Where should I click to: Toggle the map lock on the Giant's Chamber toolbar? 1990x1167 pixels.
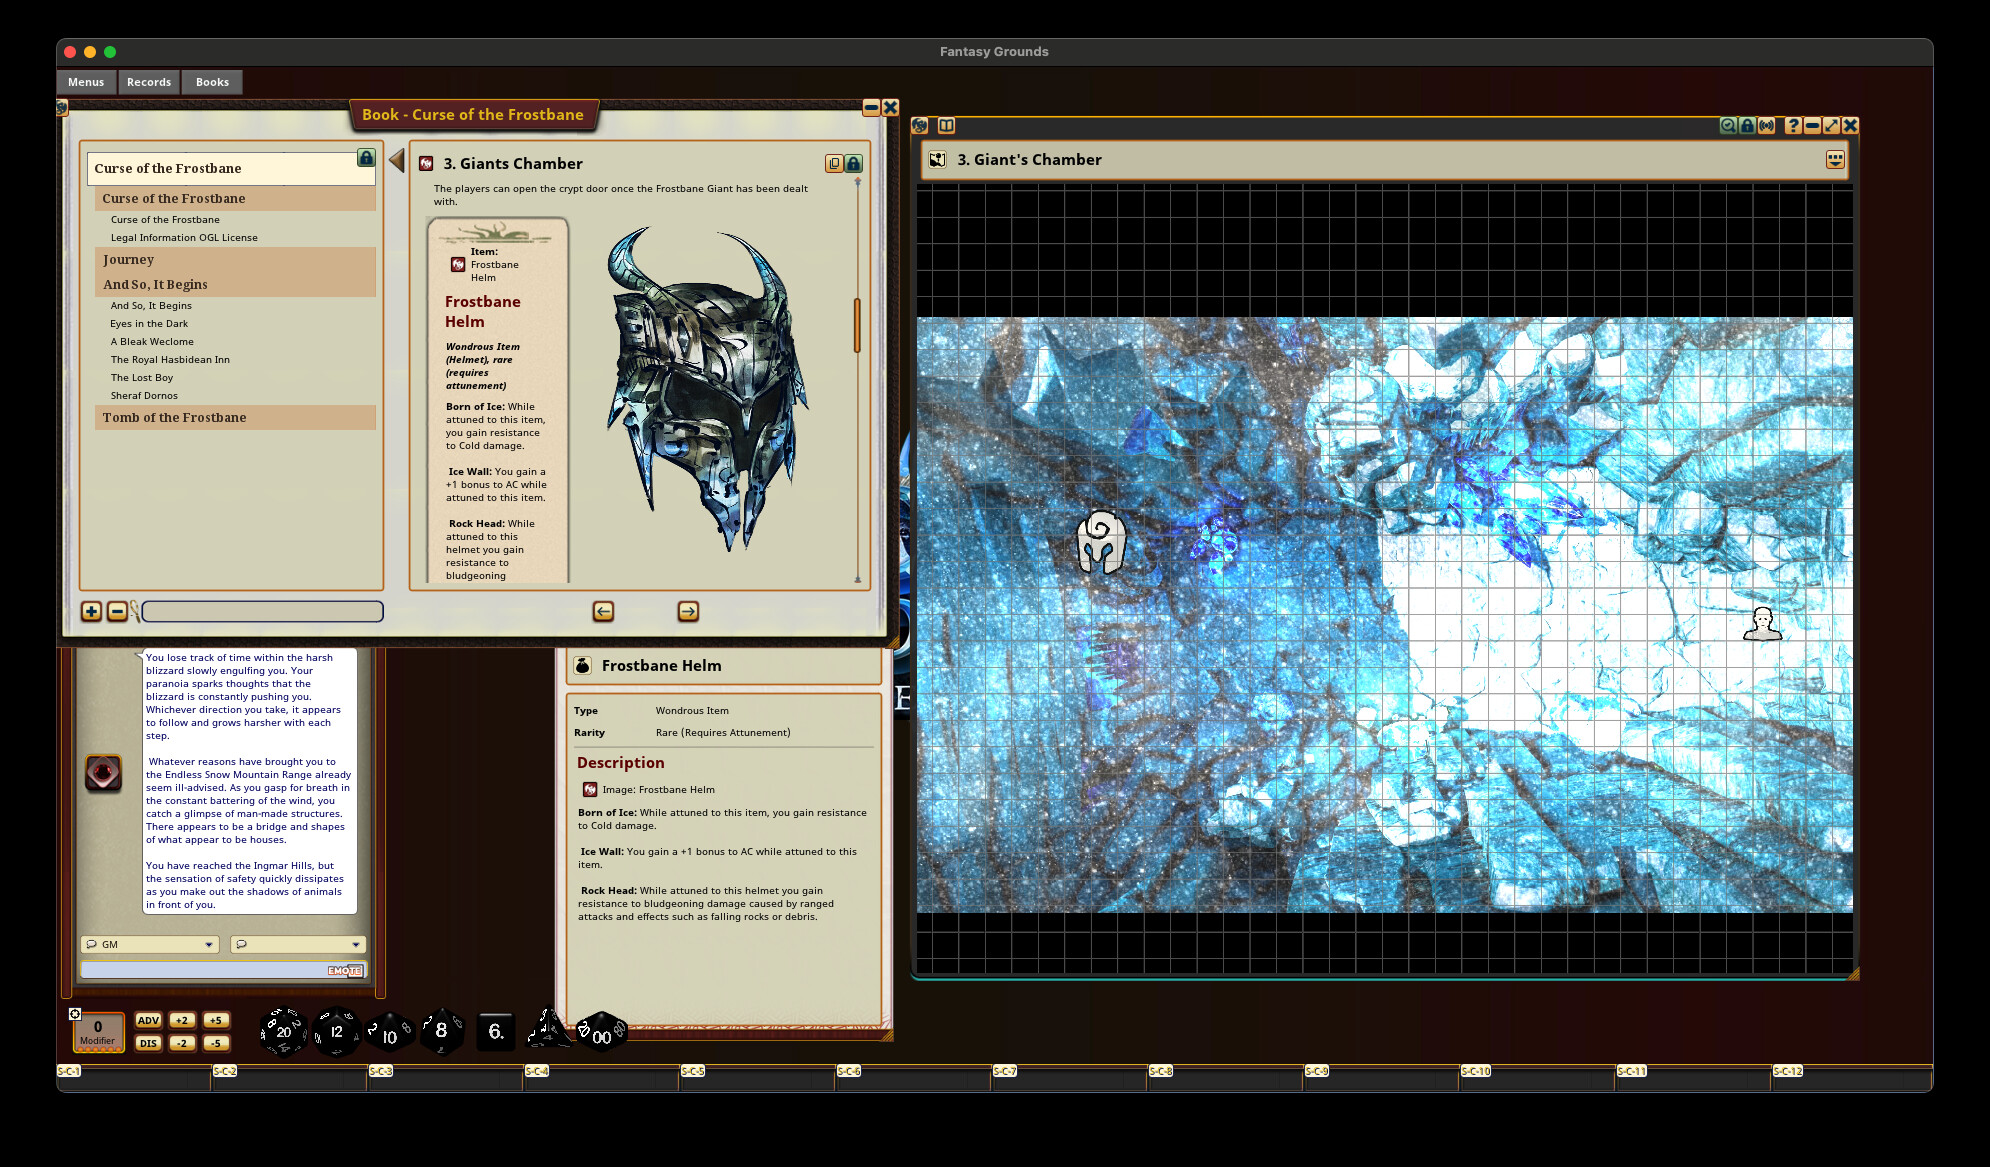tap(1747, 126)
